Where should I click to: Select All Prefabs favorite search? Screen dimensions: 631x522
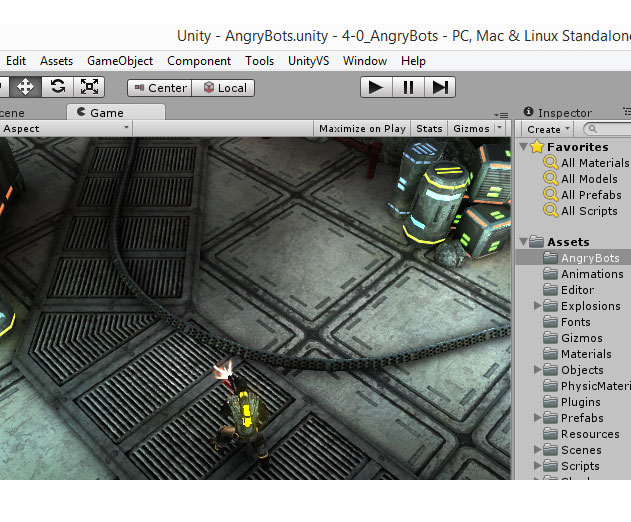click(591, 195)
